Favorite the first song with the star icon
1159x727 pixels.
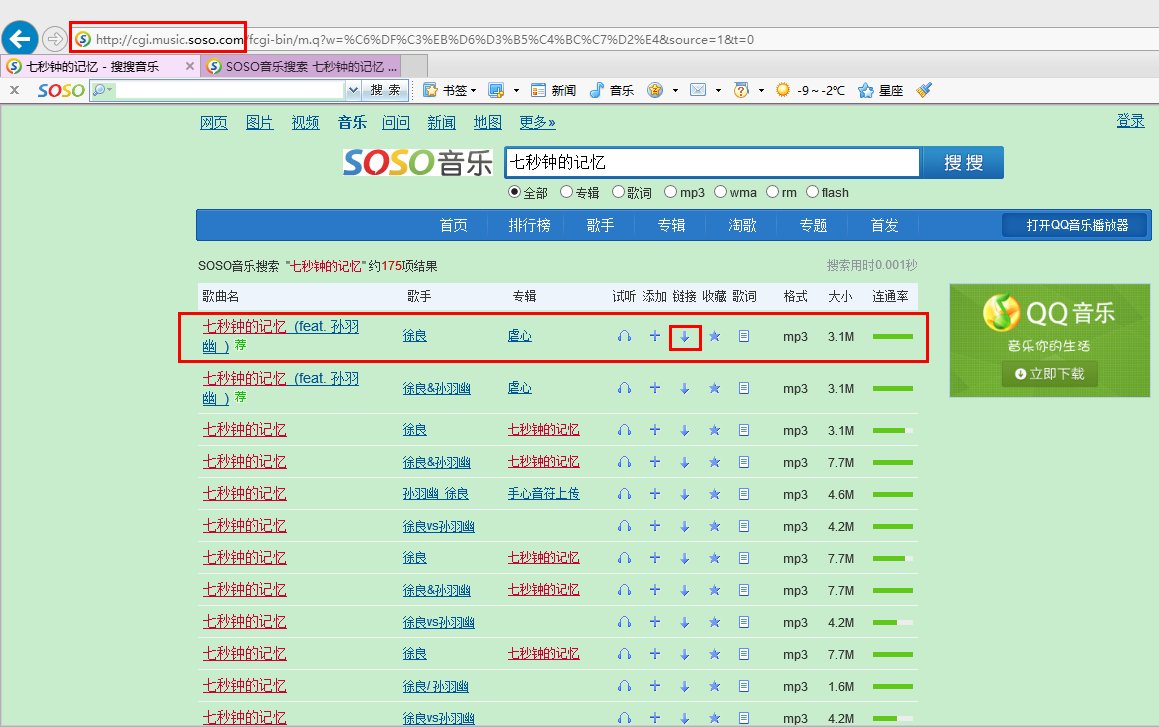[x=714, y=337]
